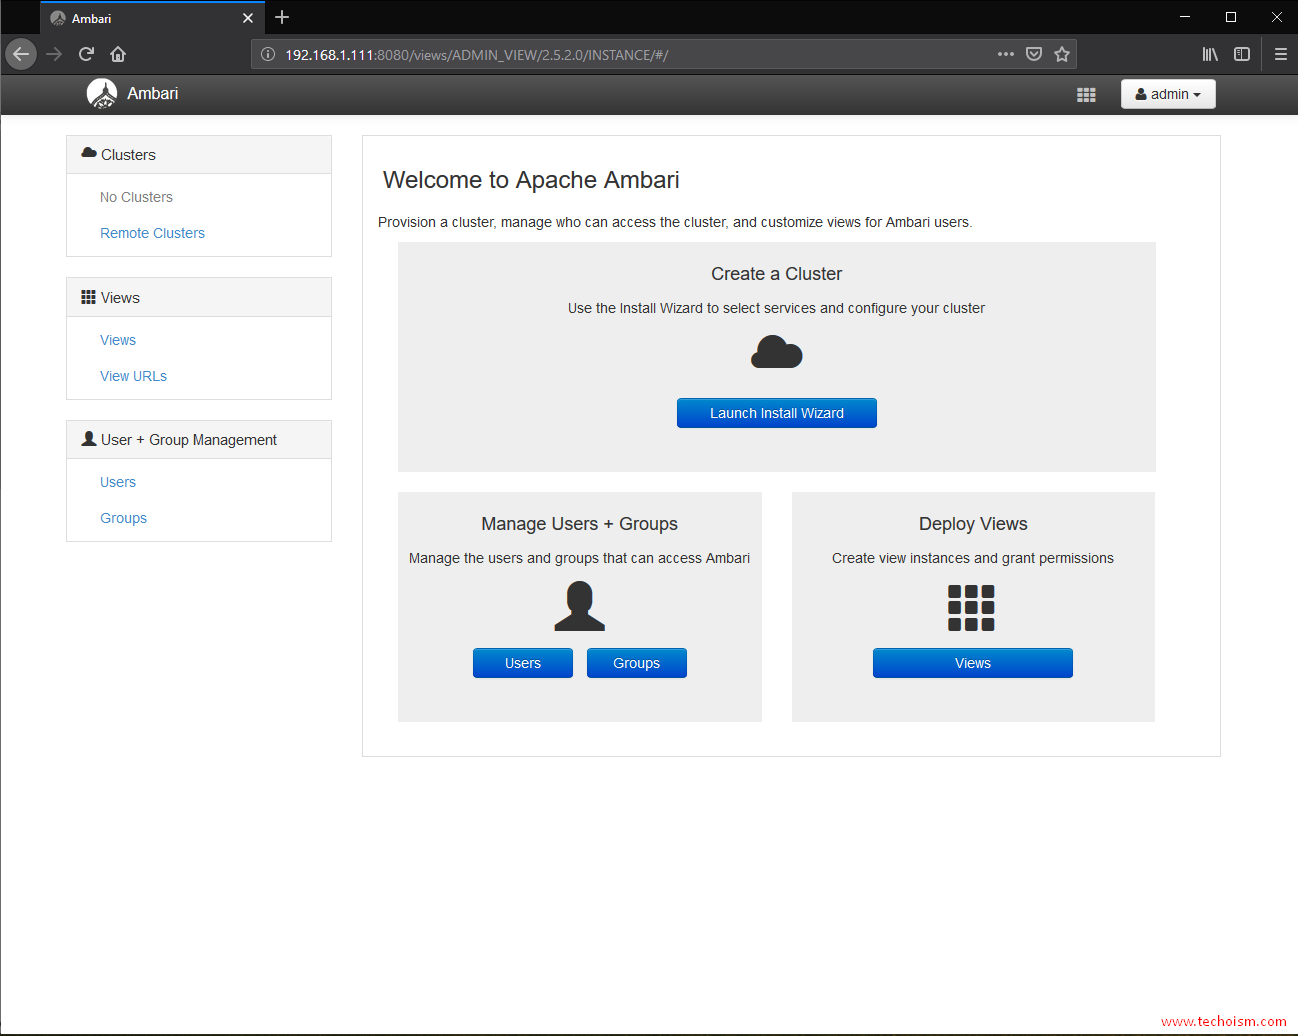Viewport: 1298px width, 1036px height.
Task: Bookmark this page with star icon
Action: (1062, 54)
